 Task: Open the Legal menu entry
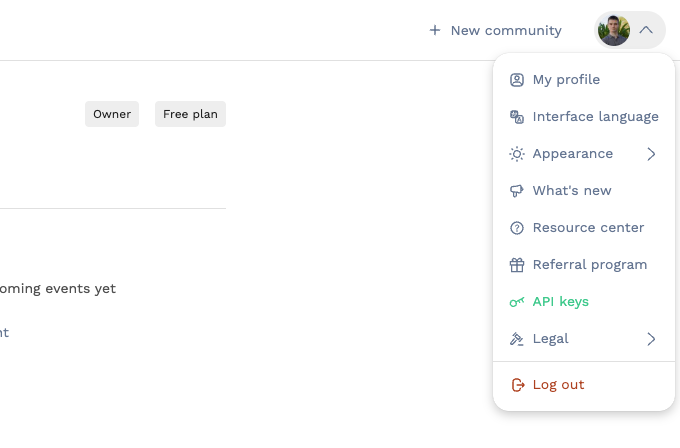point(584,339)
